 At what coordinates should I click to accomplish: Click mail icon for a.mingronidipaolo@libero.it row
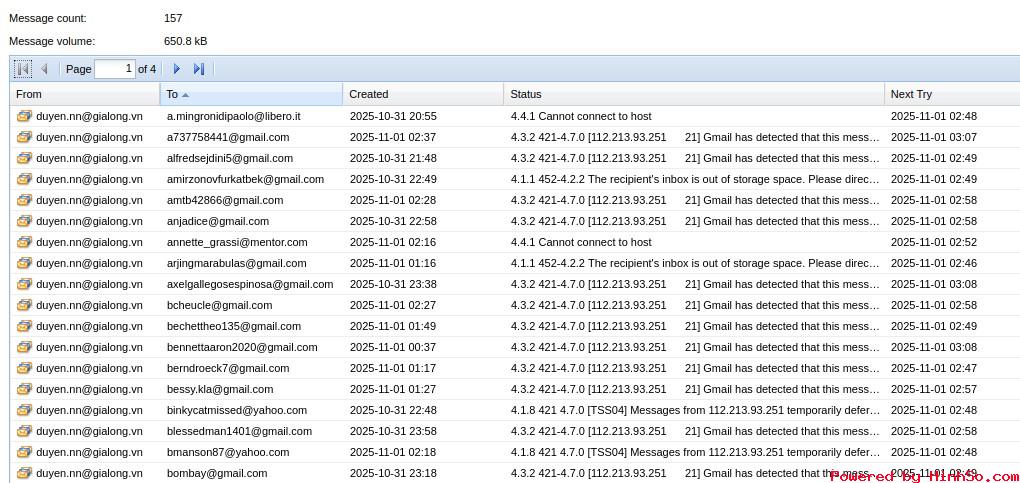click(x=24, y=116)
